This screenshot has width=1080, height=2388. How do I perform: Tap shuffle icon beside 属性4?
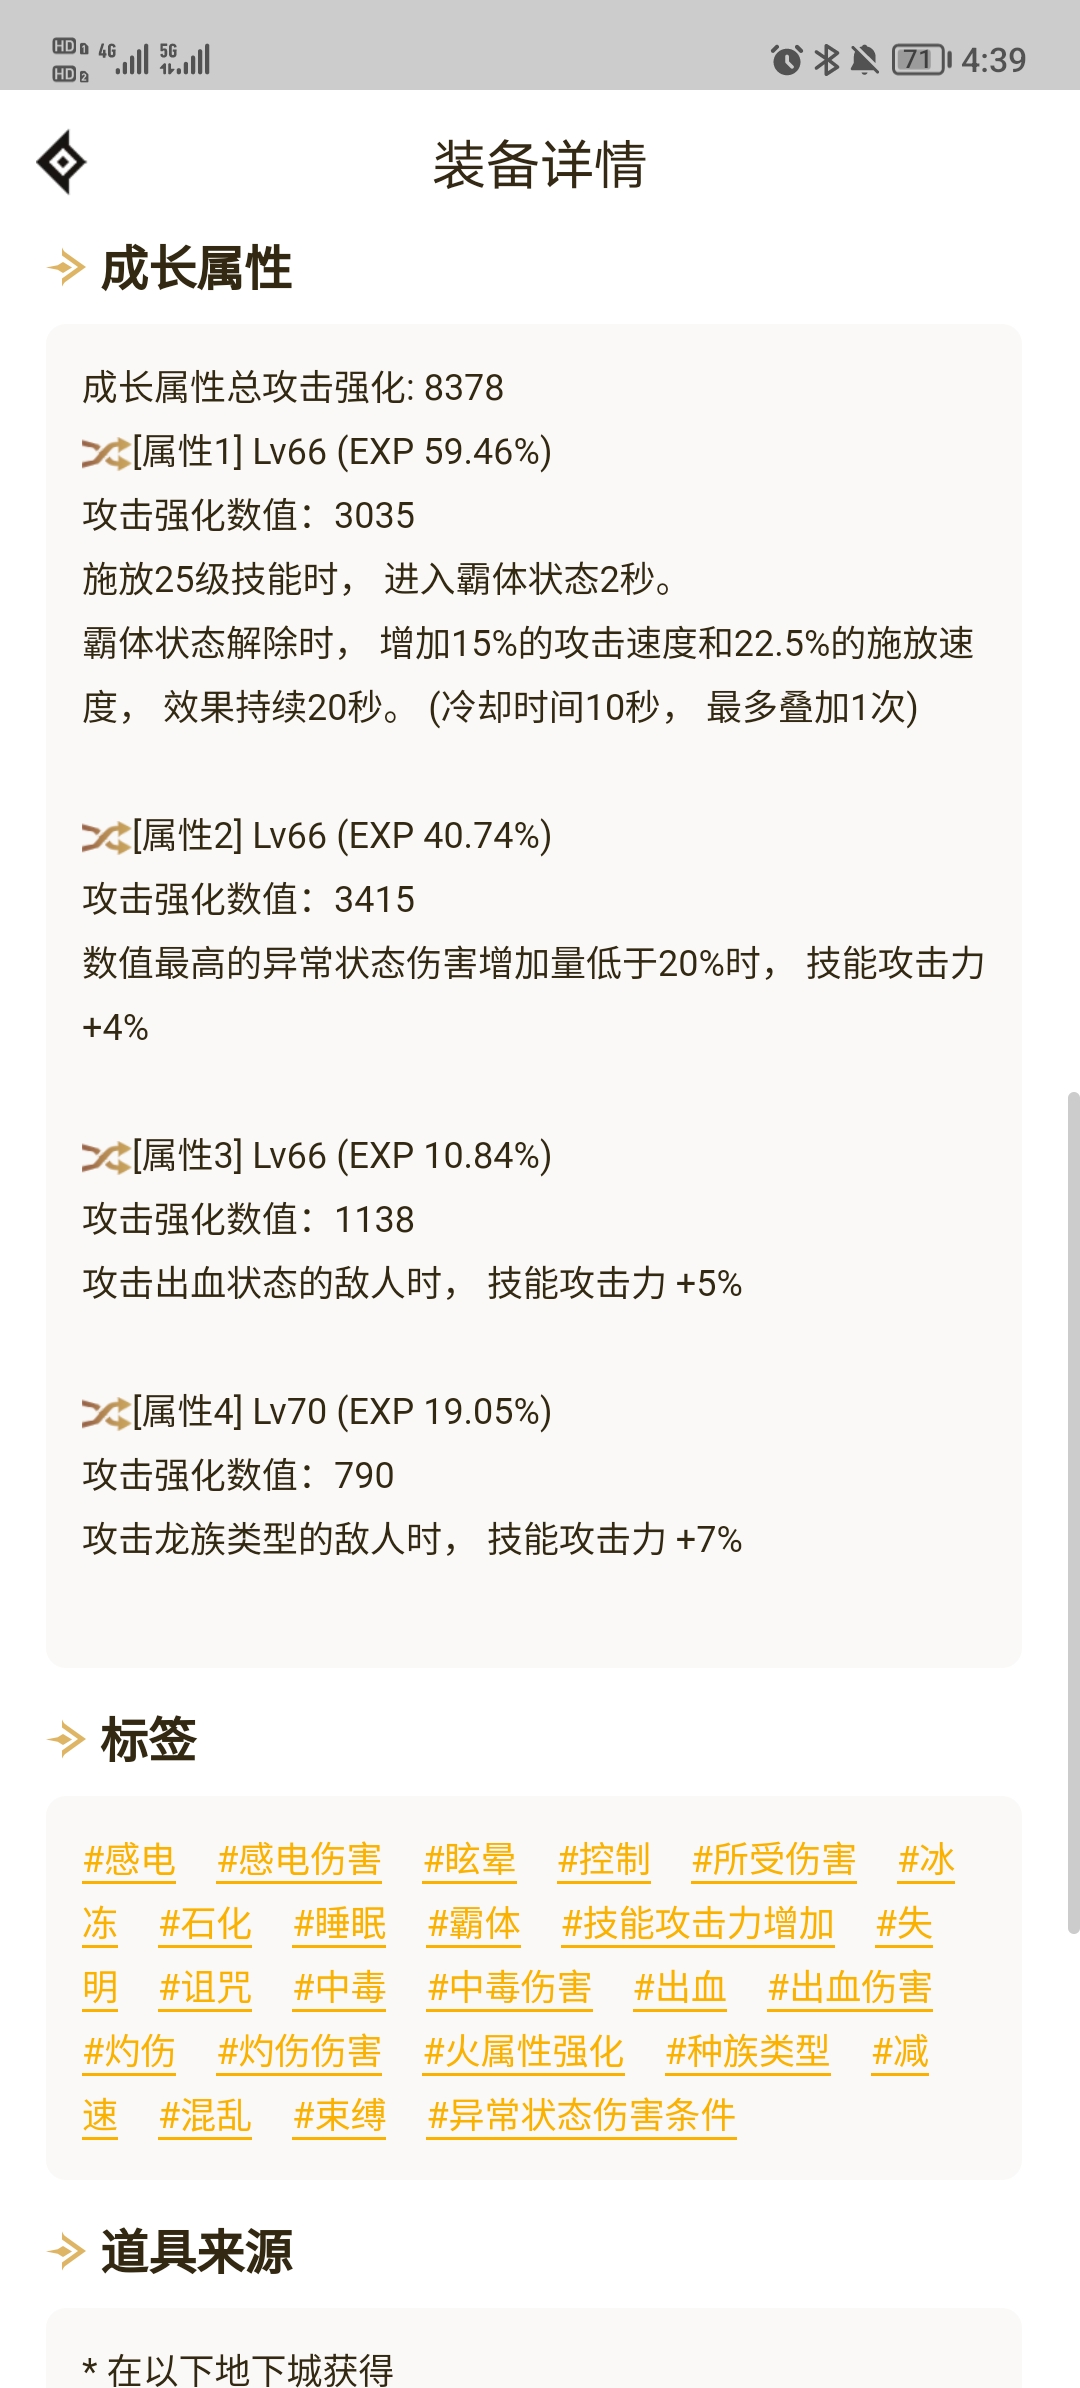coord(106,1414)
